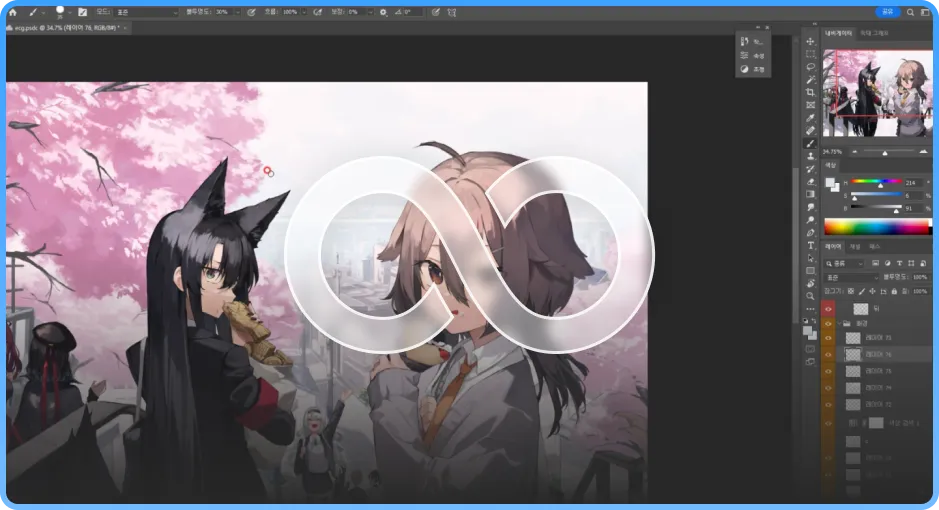Click the hue H slider
939x510 pixels.
click(x=876, y=182)
